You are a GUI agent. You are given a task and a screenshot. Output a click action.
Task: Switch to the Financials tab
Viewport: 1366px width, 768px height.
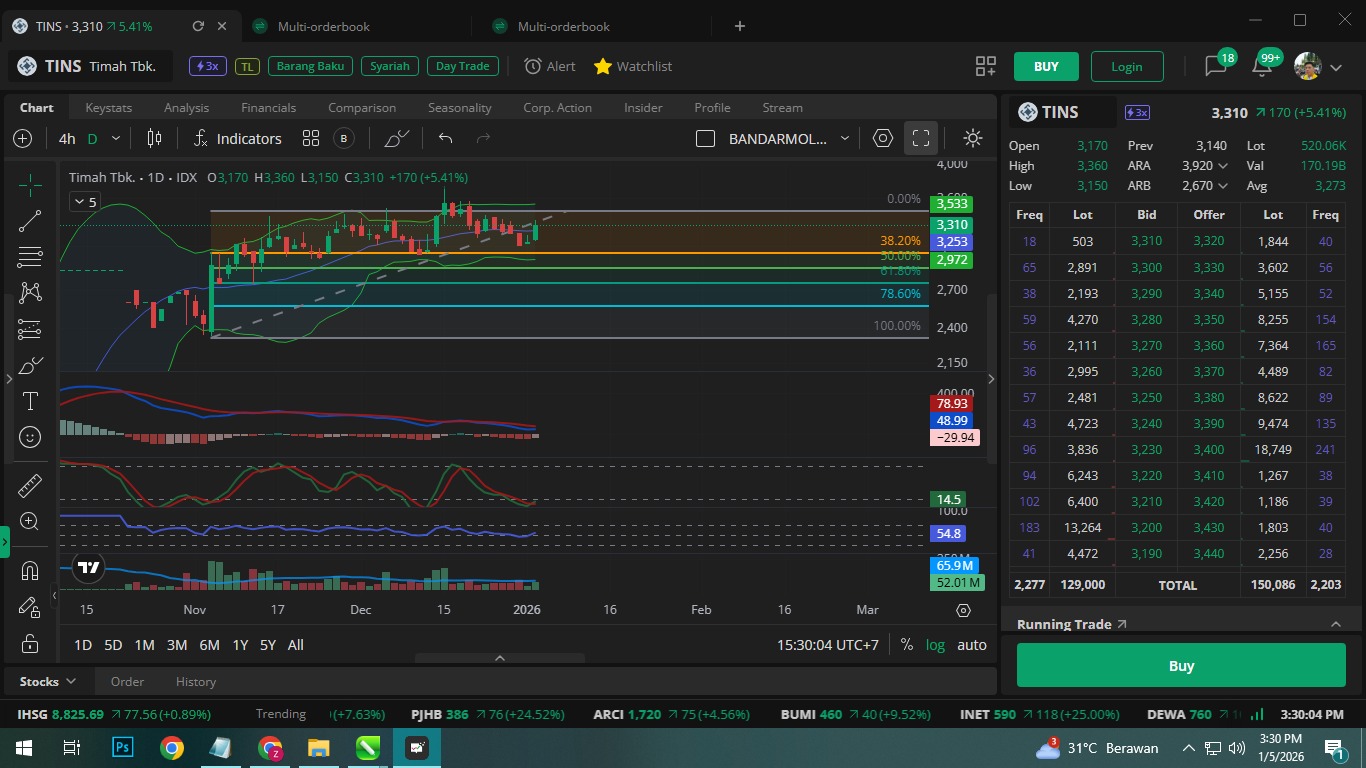[268, 108]
